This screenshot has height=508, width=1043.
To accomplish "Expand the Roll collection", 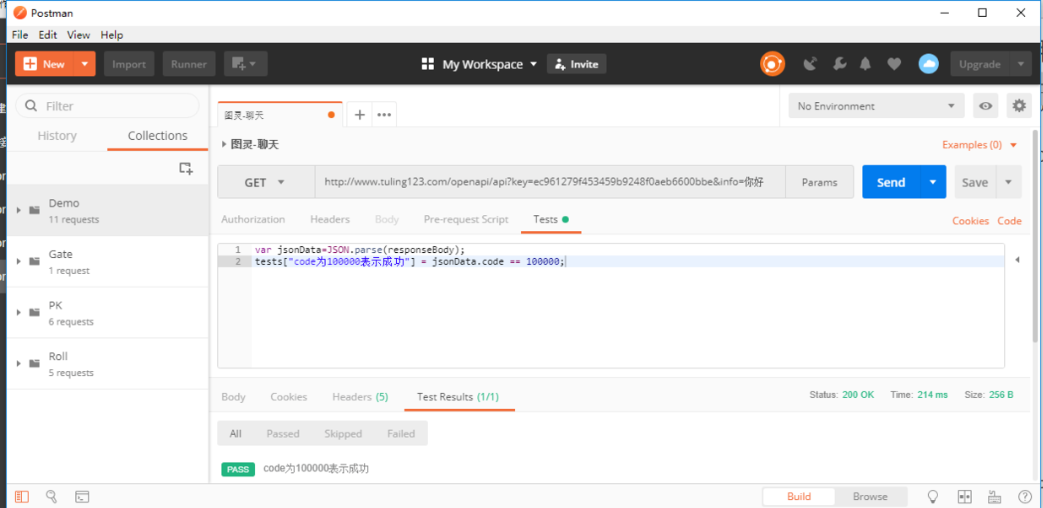I will tap(19, 363).
